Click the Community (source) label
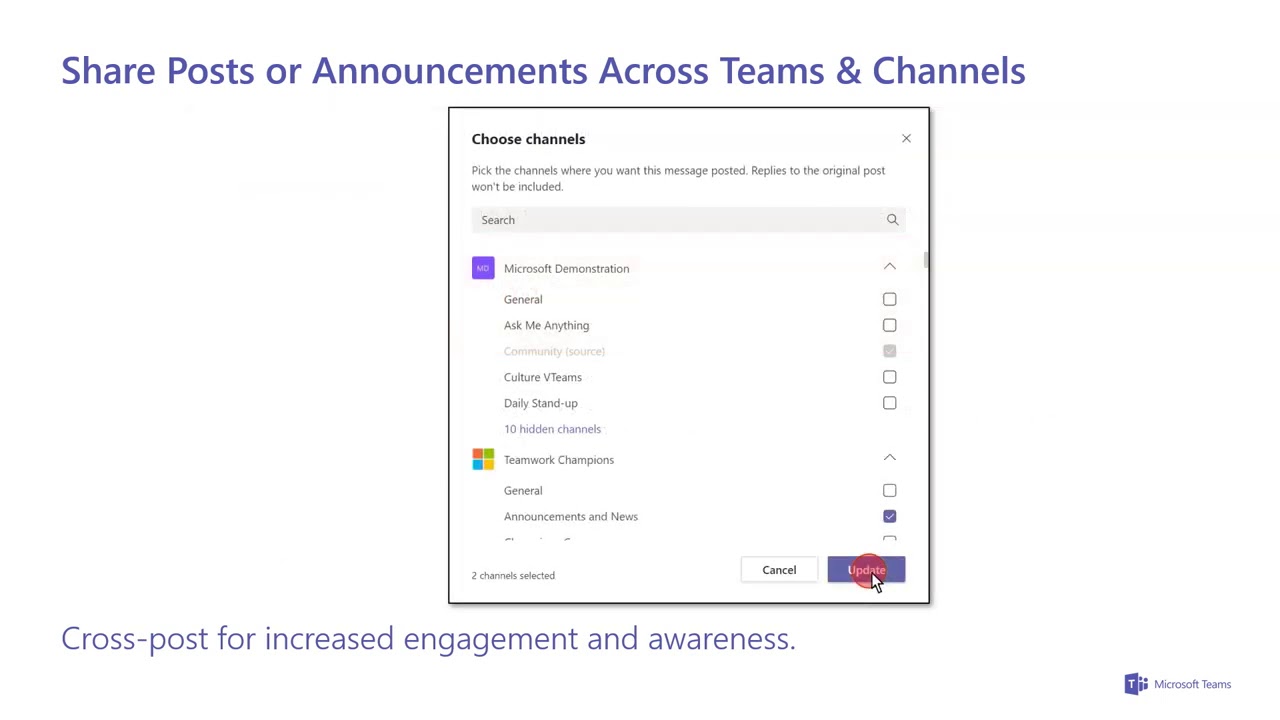Screen dimensions: 1280x720 [x=554, y=351]
